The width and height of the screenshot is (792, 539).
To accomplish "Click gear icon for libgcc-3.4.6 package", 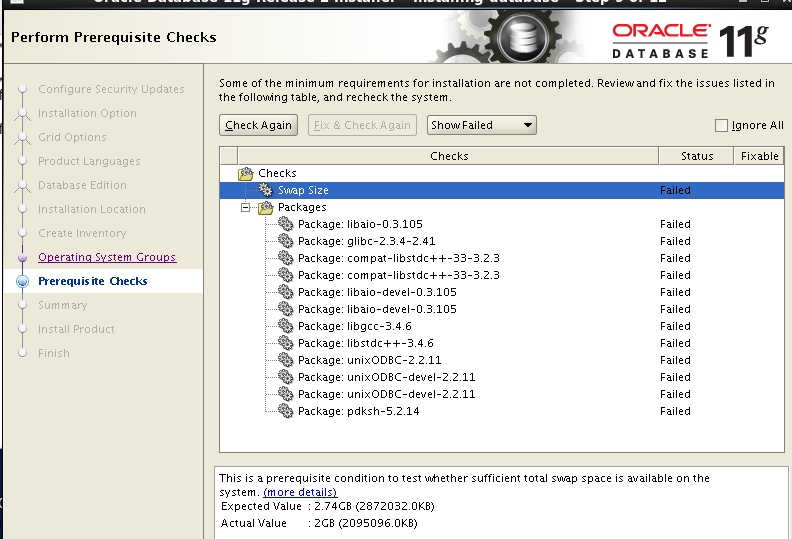I will point(285,326).
